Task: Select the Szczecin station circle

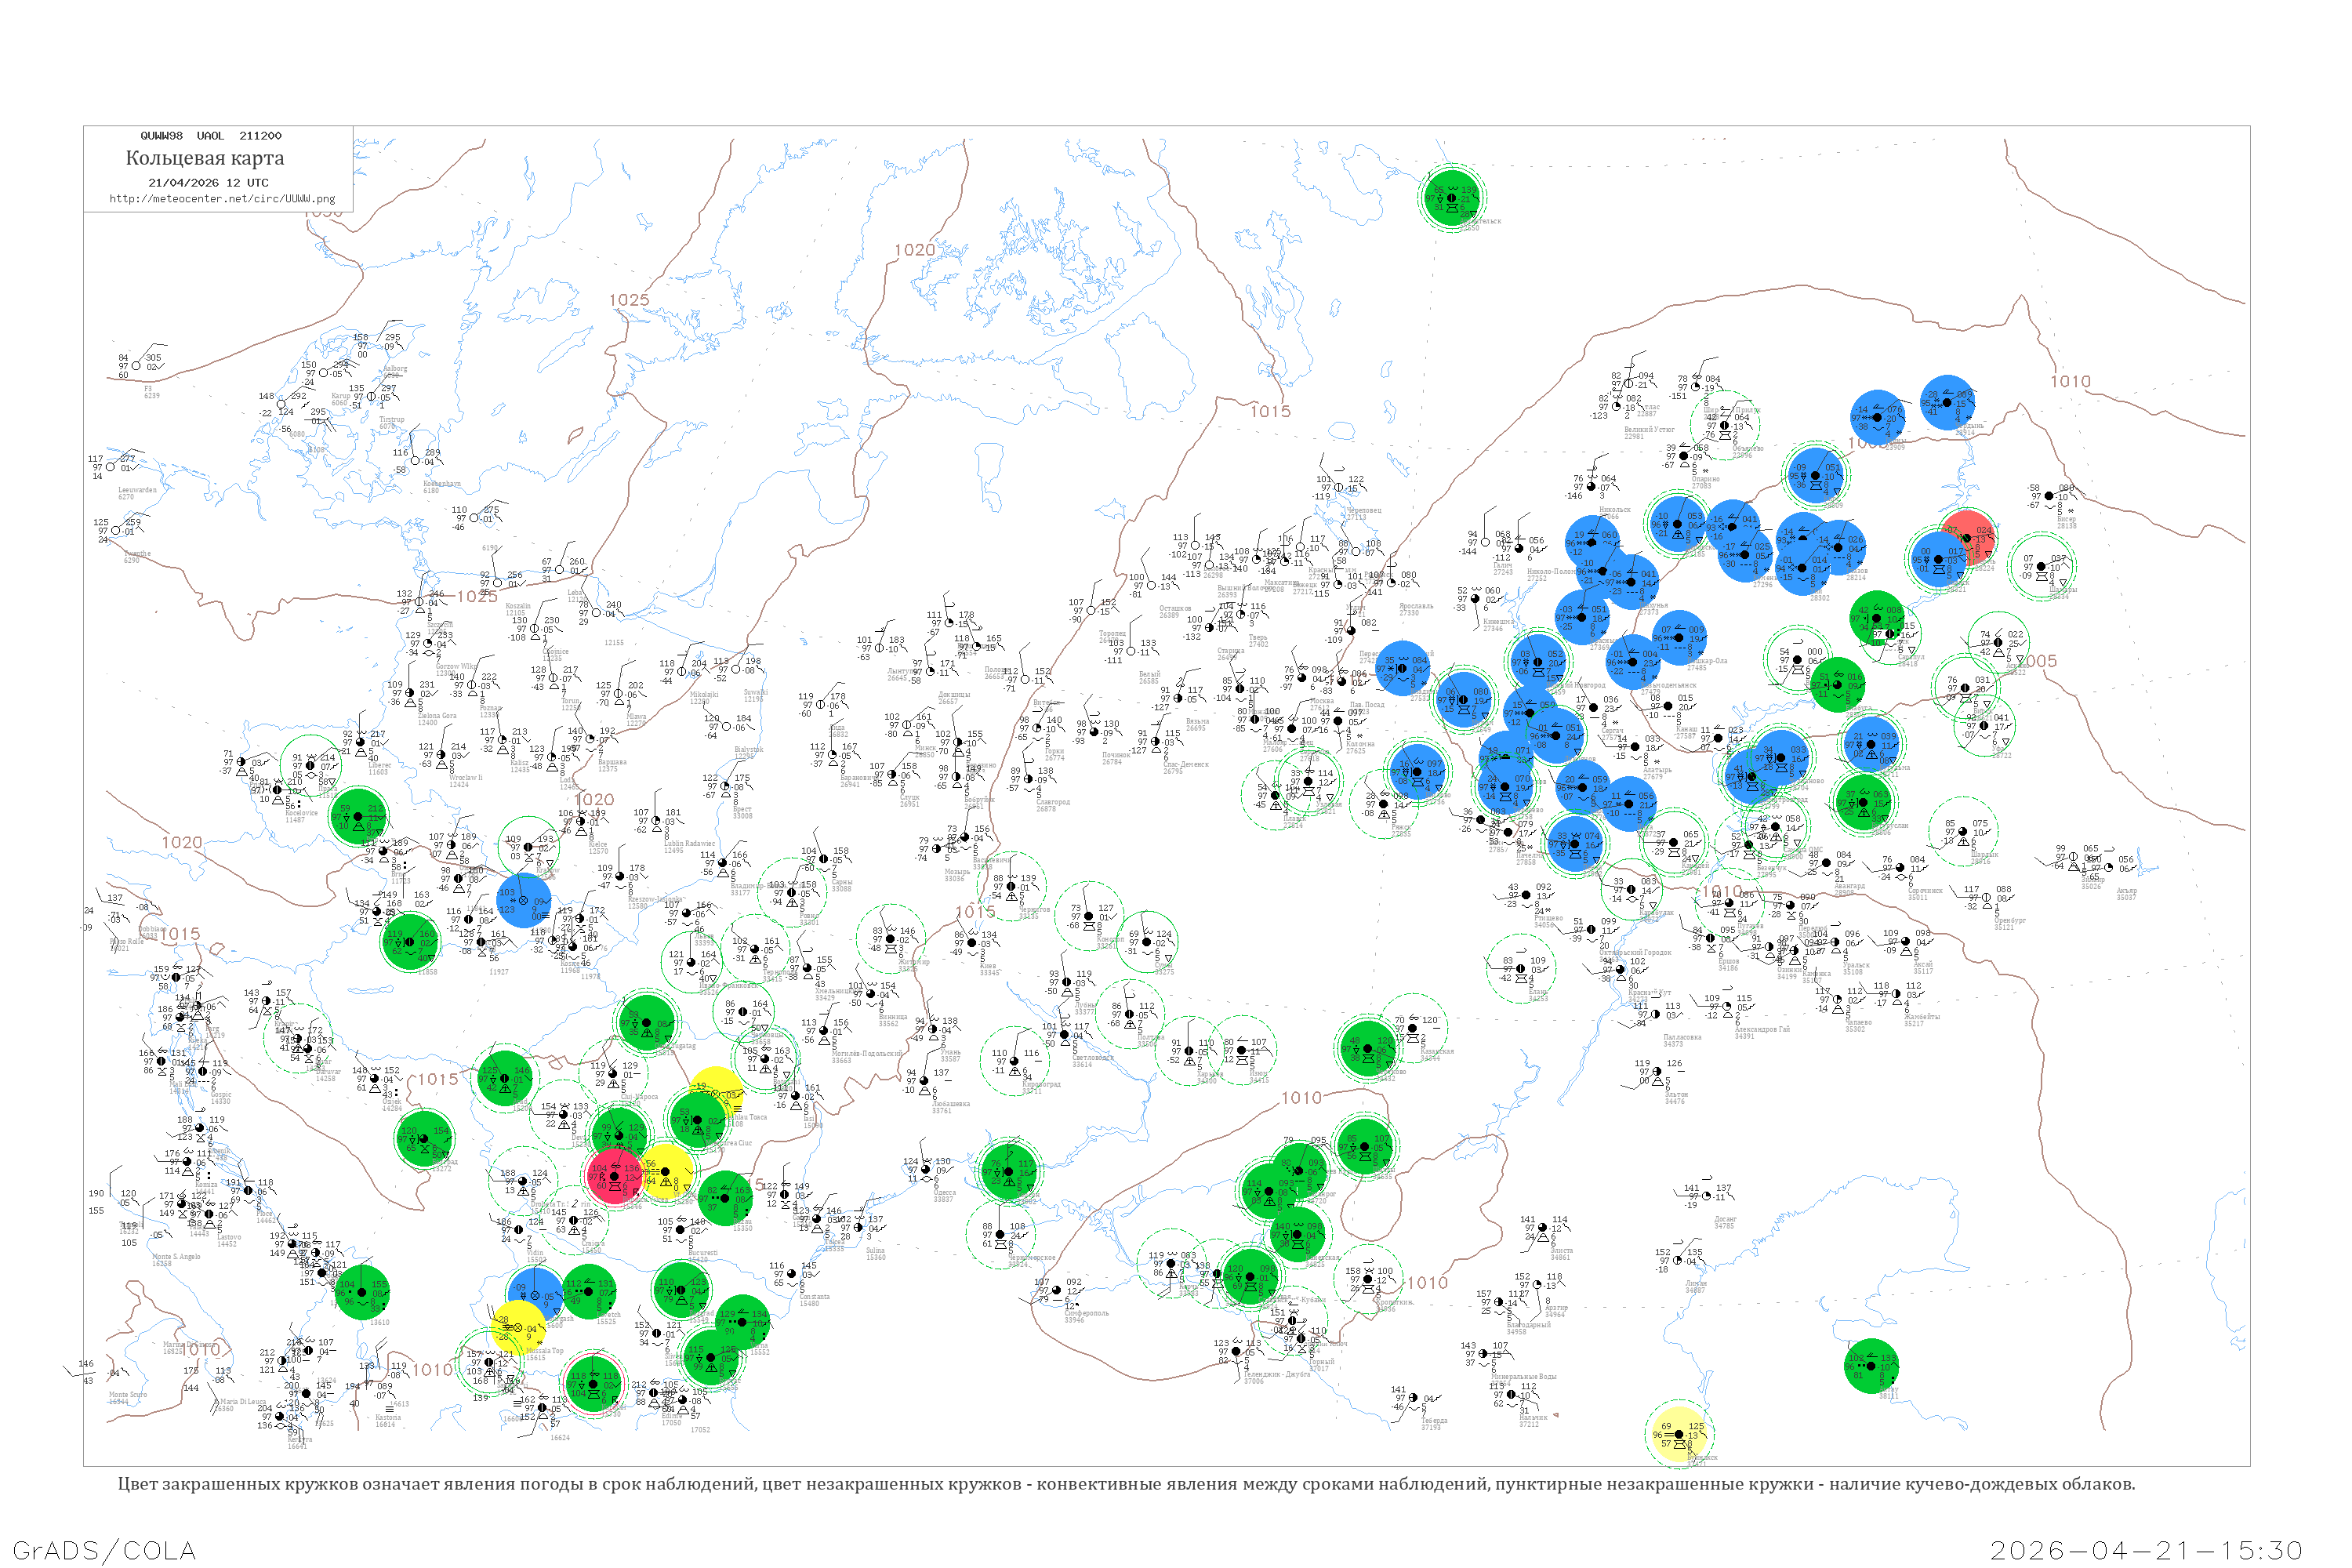Action: (x=419, y=603)
